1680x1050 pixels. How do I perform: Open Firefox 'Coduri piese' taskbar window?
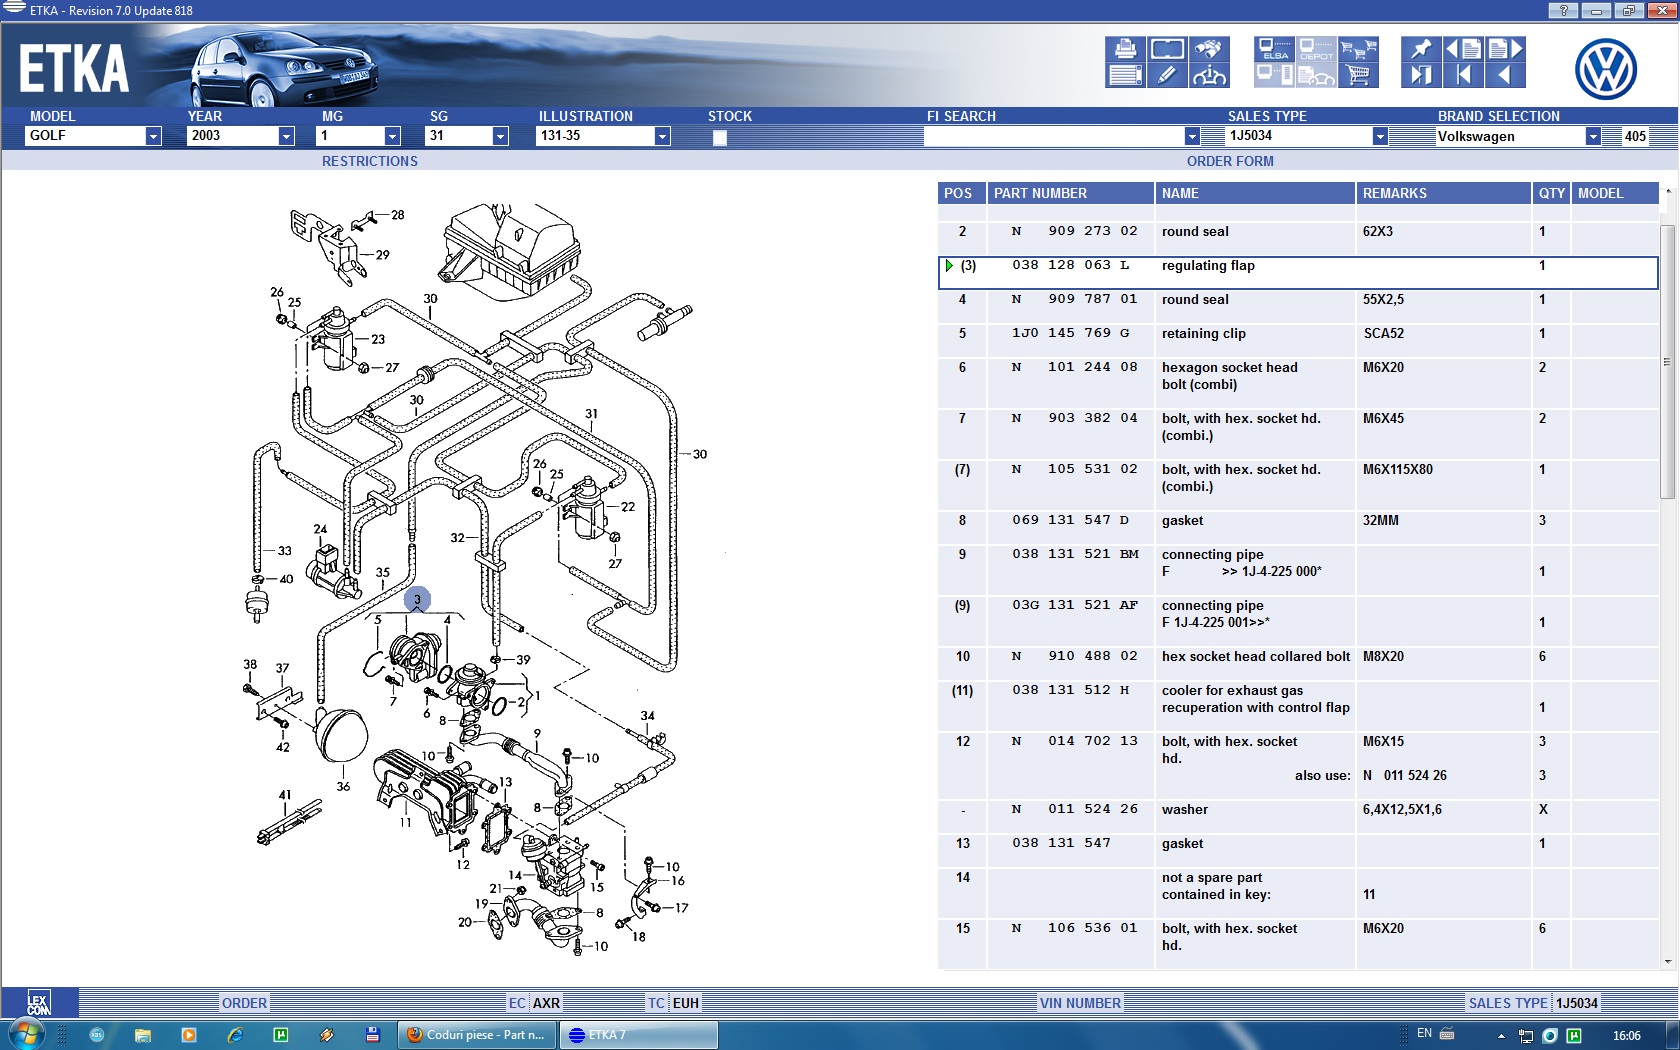point(477,1035)
